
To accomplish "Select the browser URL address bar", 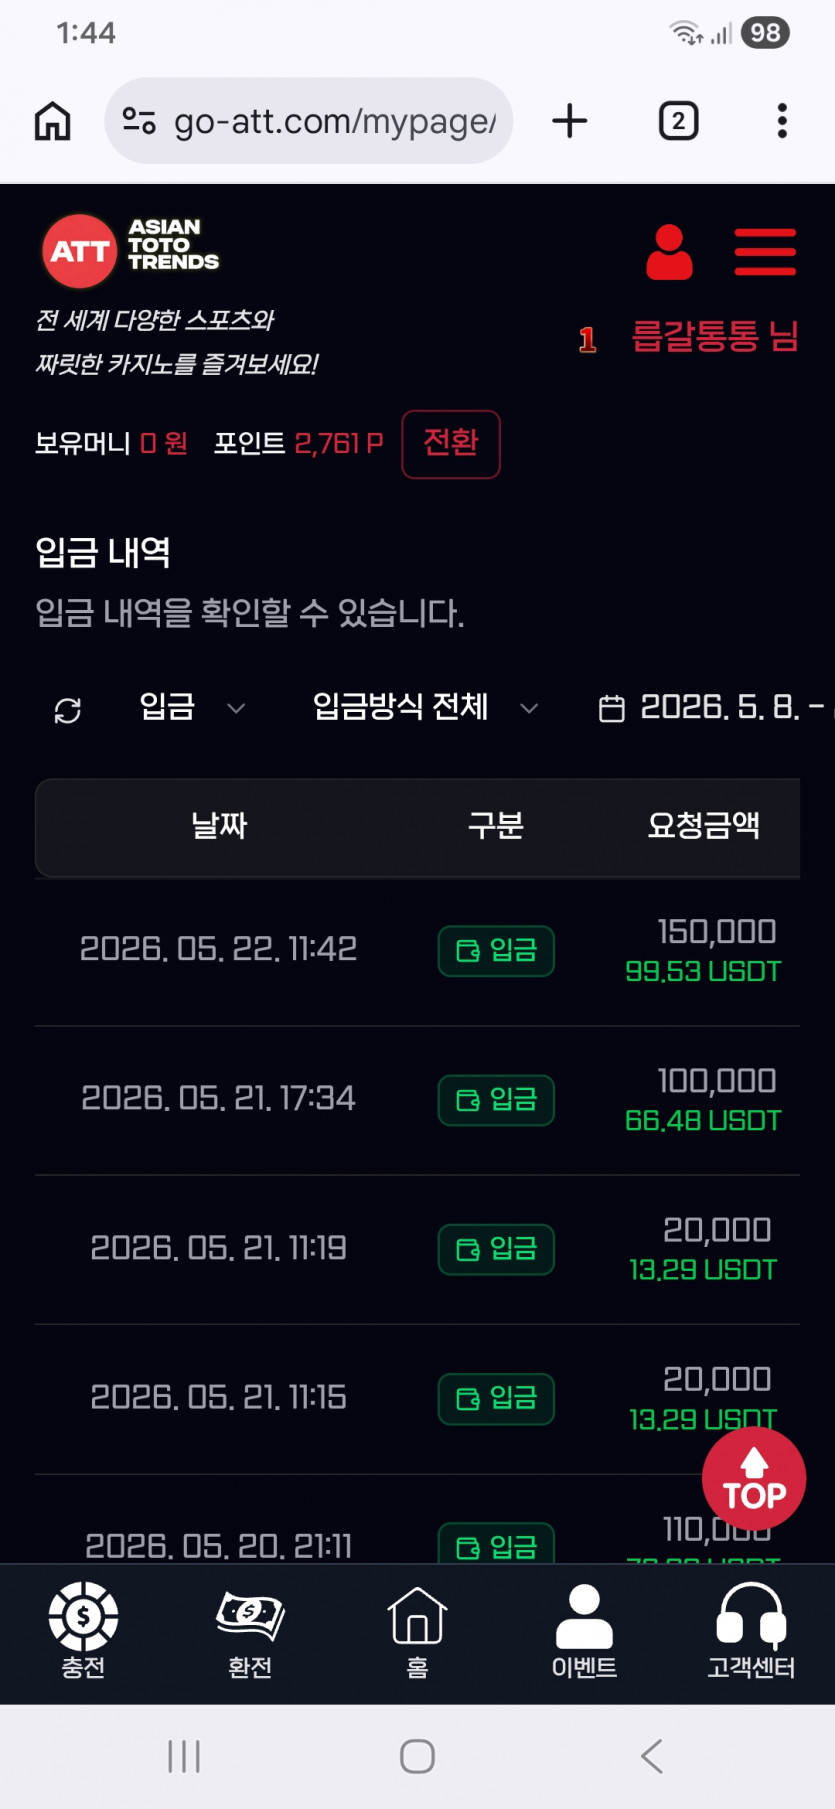I will [x=309, y=121].
